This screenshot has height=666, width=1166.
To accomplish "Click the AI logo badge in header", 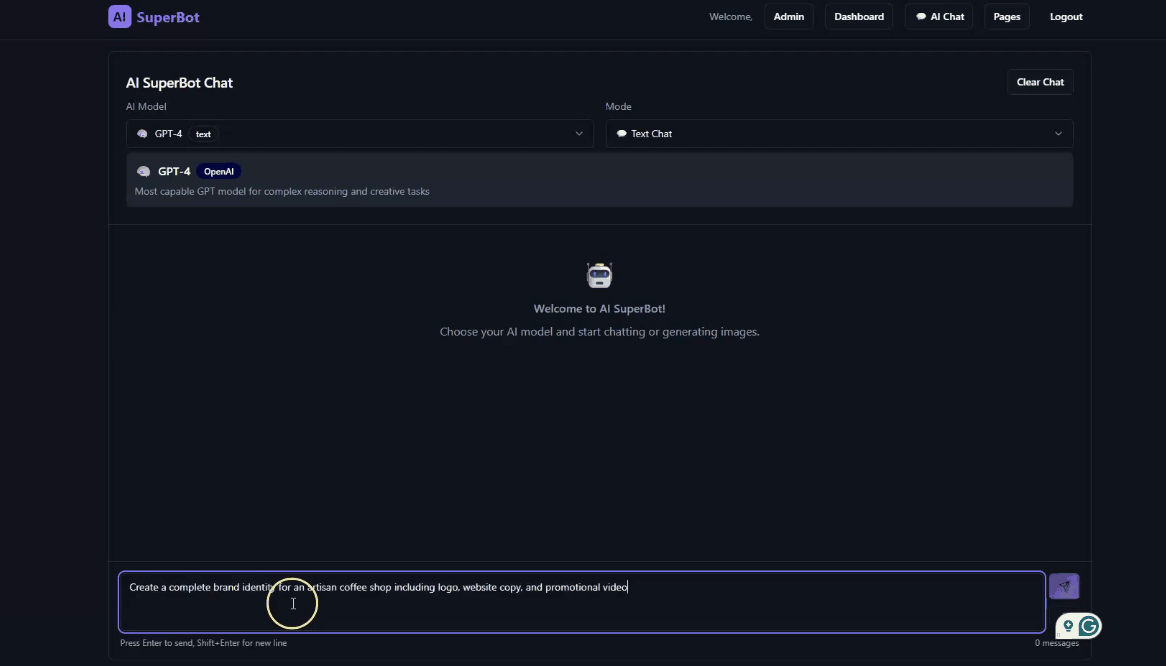I will point(119,16).
